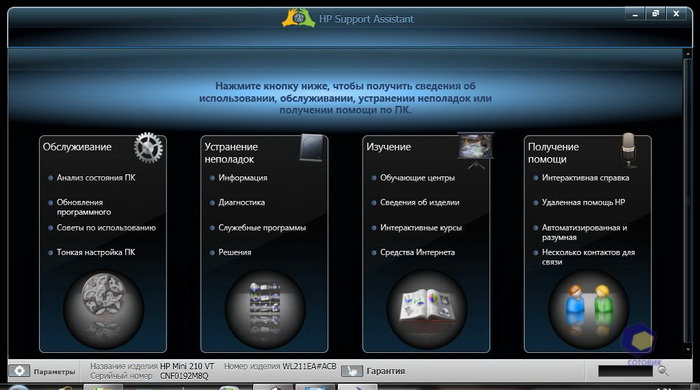The width and height of the screenshot is (700, 390).
Task: Open the open book sphere under Изучение
Action: 427,308
